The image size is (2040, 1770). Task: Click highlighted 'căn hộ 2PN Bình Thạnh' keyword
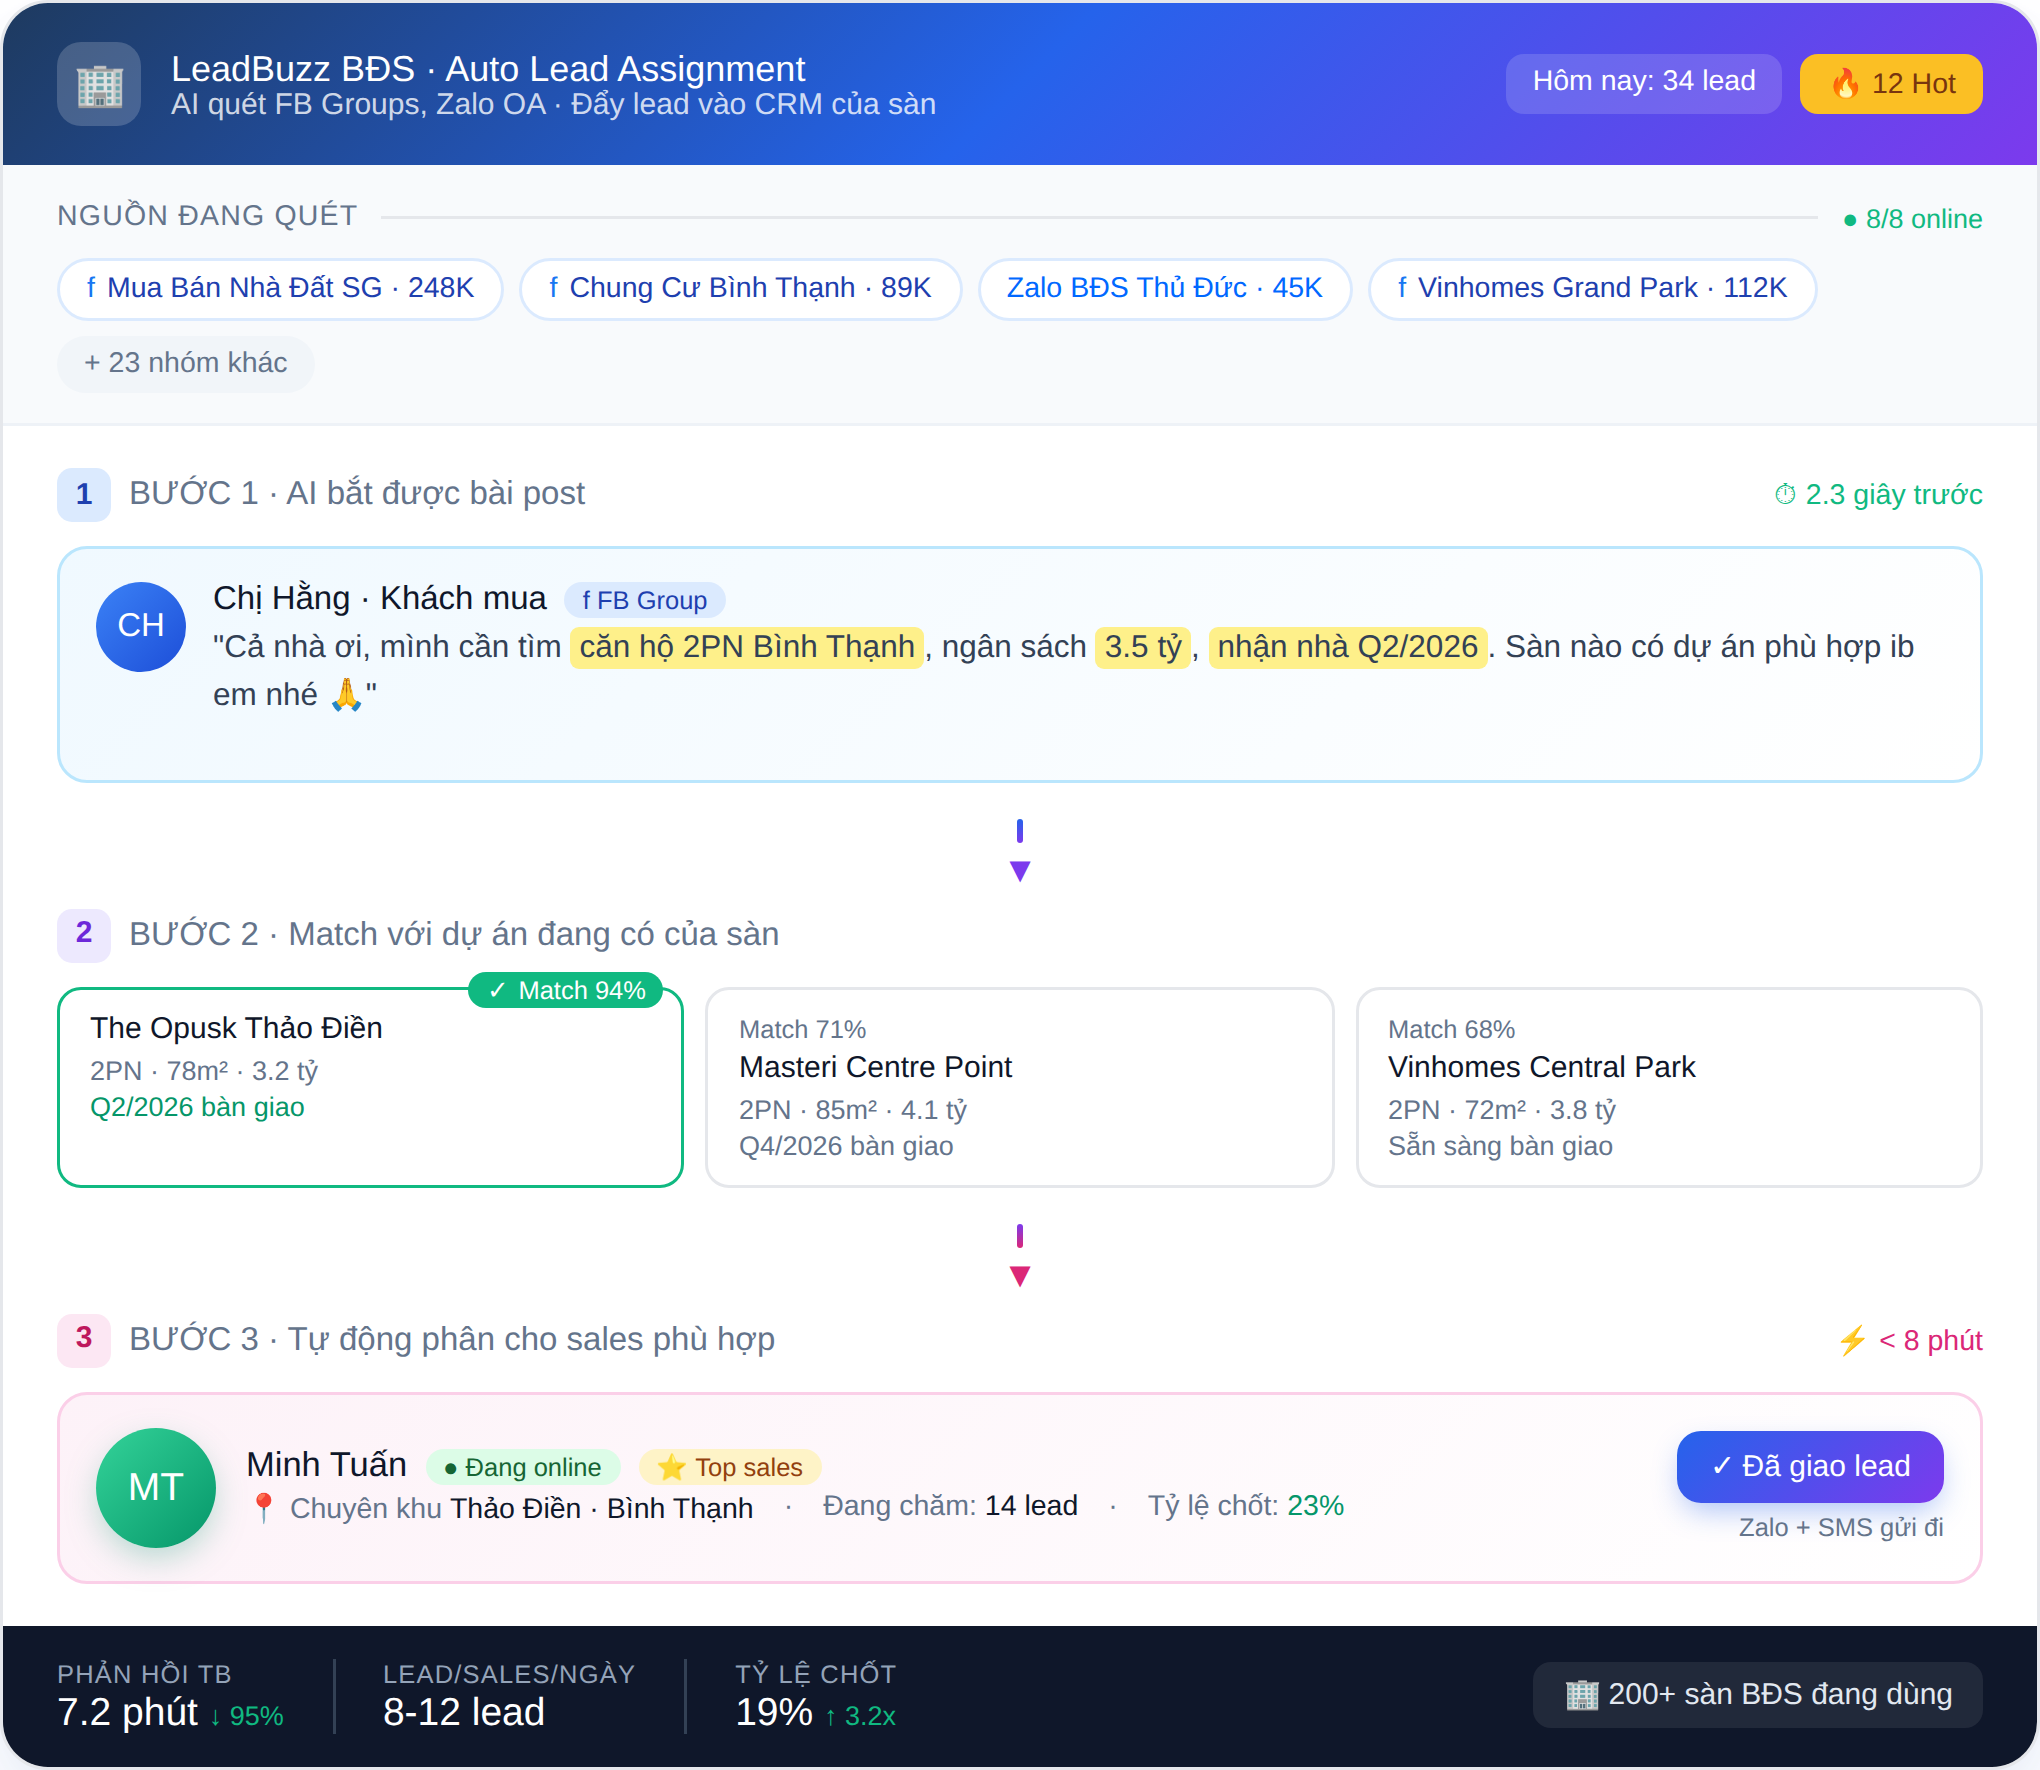click(x=747, y=647)
